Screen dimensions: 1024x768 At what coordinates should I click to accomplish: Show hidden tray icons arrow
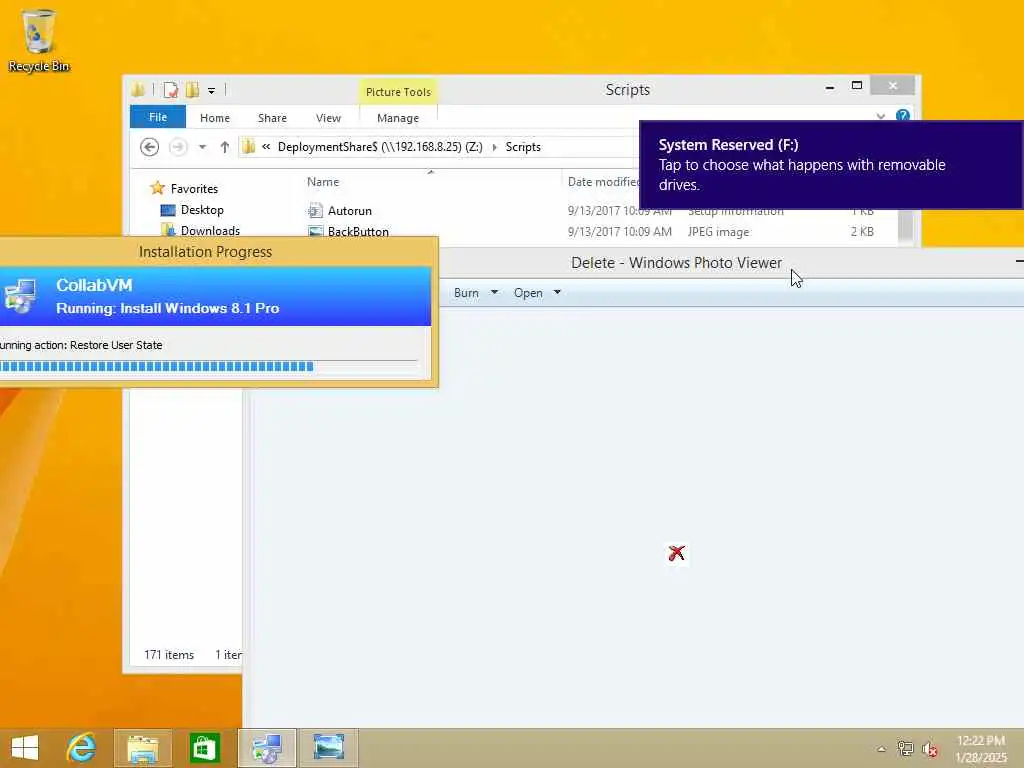point(882,749)
